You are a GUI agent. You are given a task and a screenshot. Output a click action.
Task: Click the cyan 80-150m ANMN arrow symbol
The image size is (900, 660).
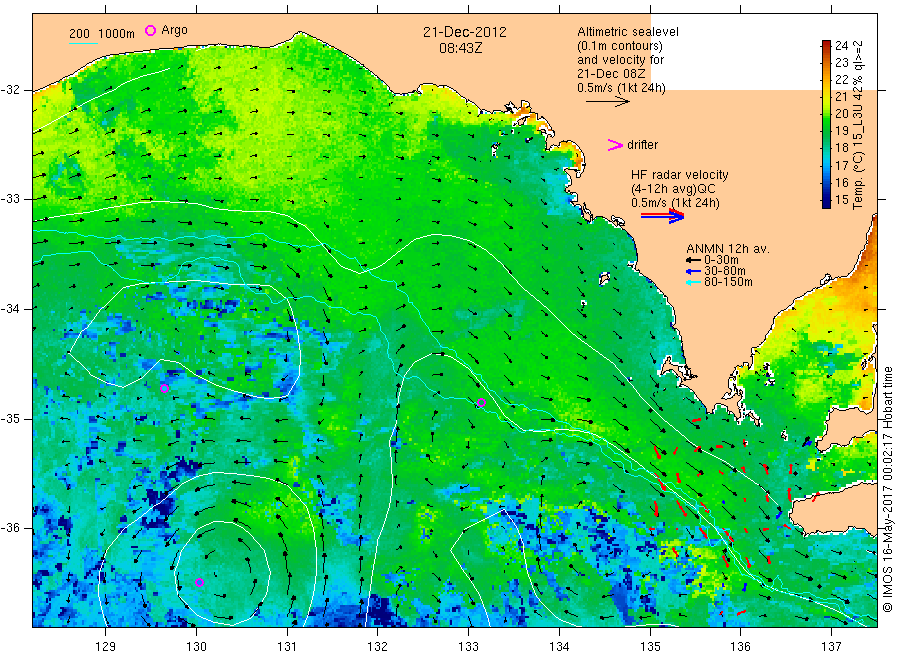tap(693, 282)
